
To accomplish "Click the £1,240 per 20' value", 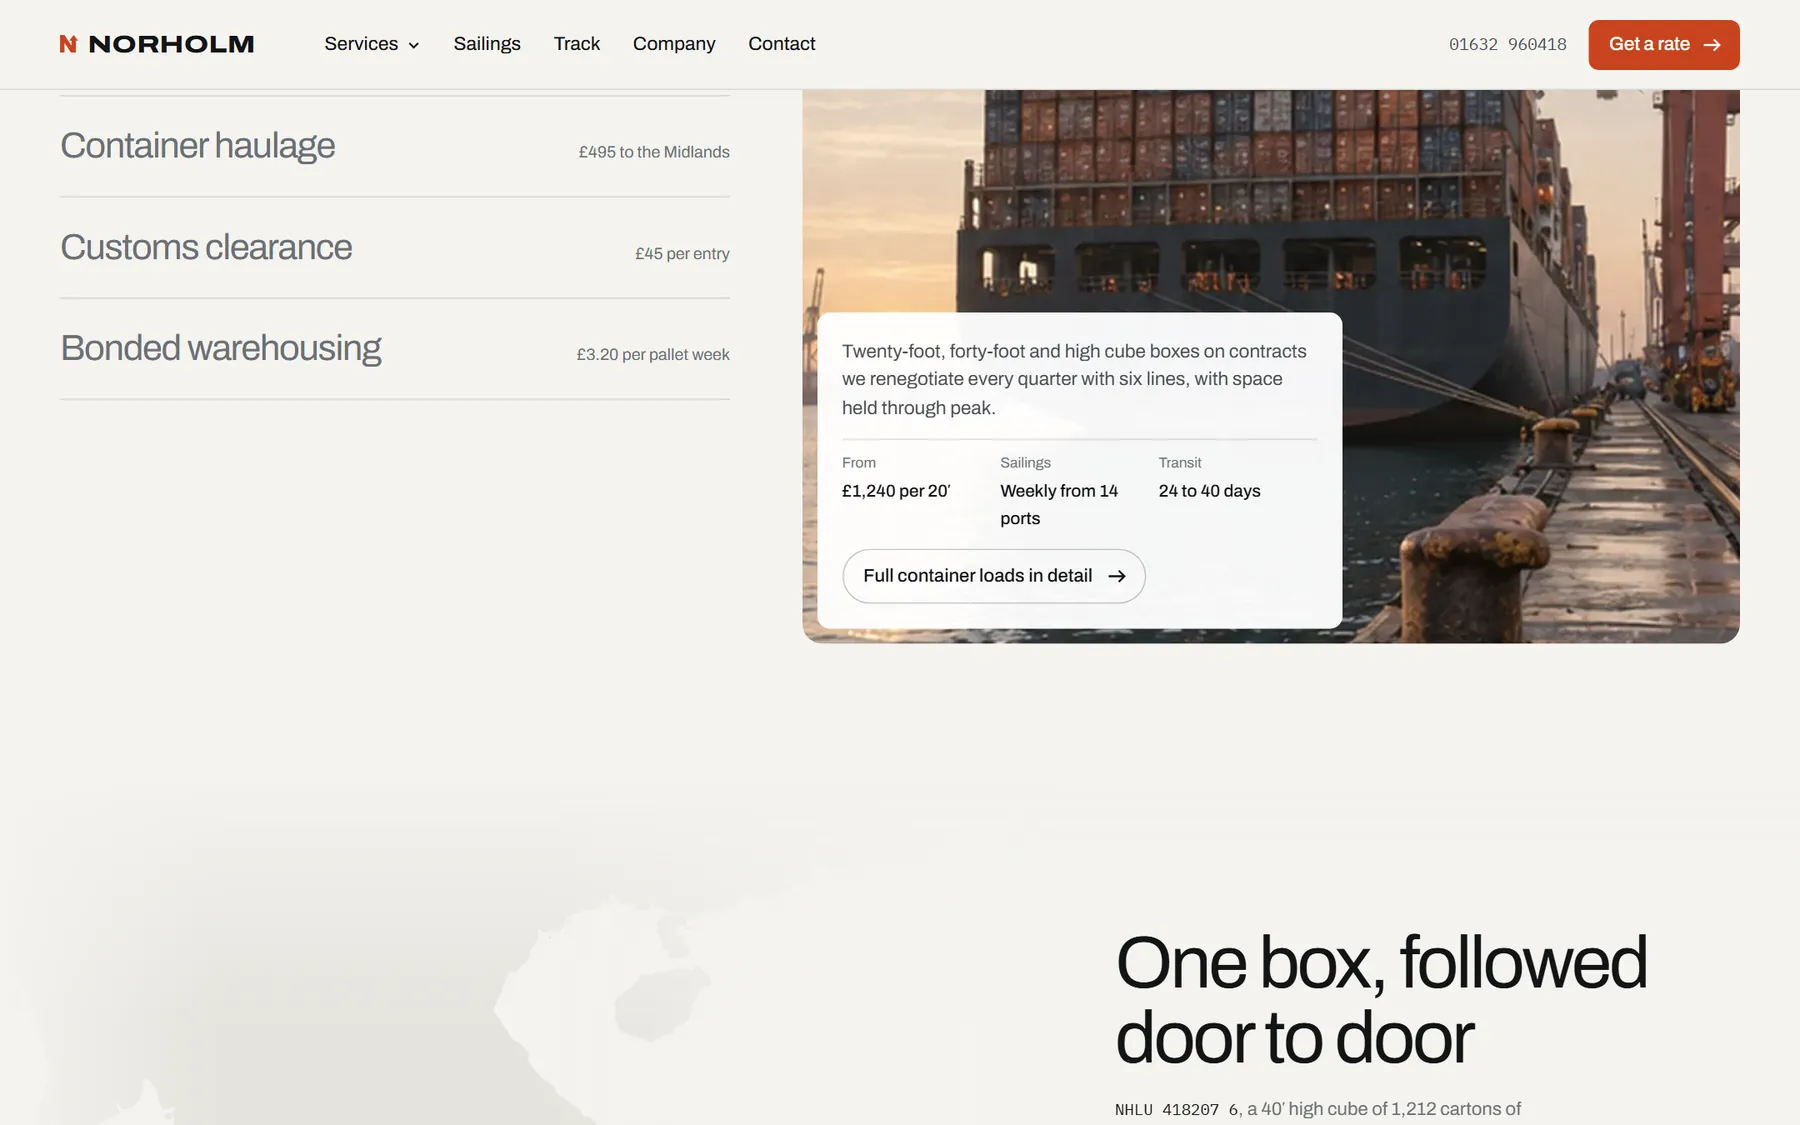I will click(896, 491).
